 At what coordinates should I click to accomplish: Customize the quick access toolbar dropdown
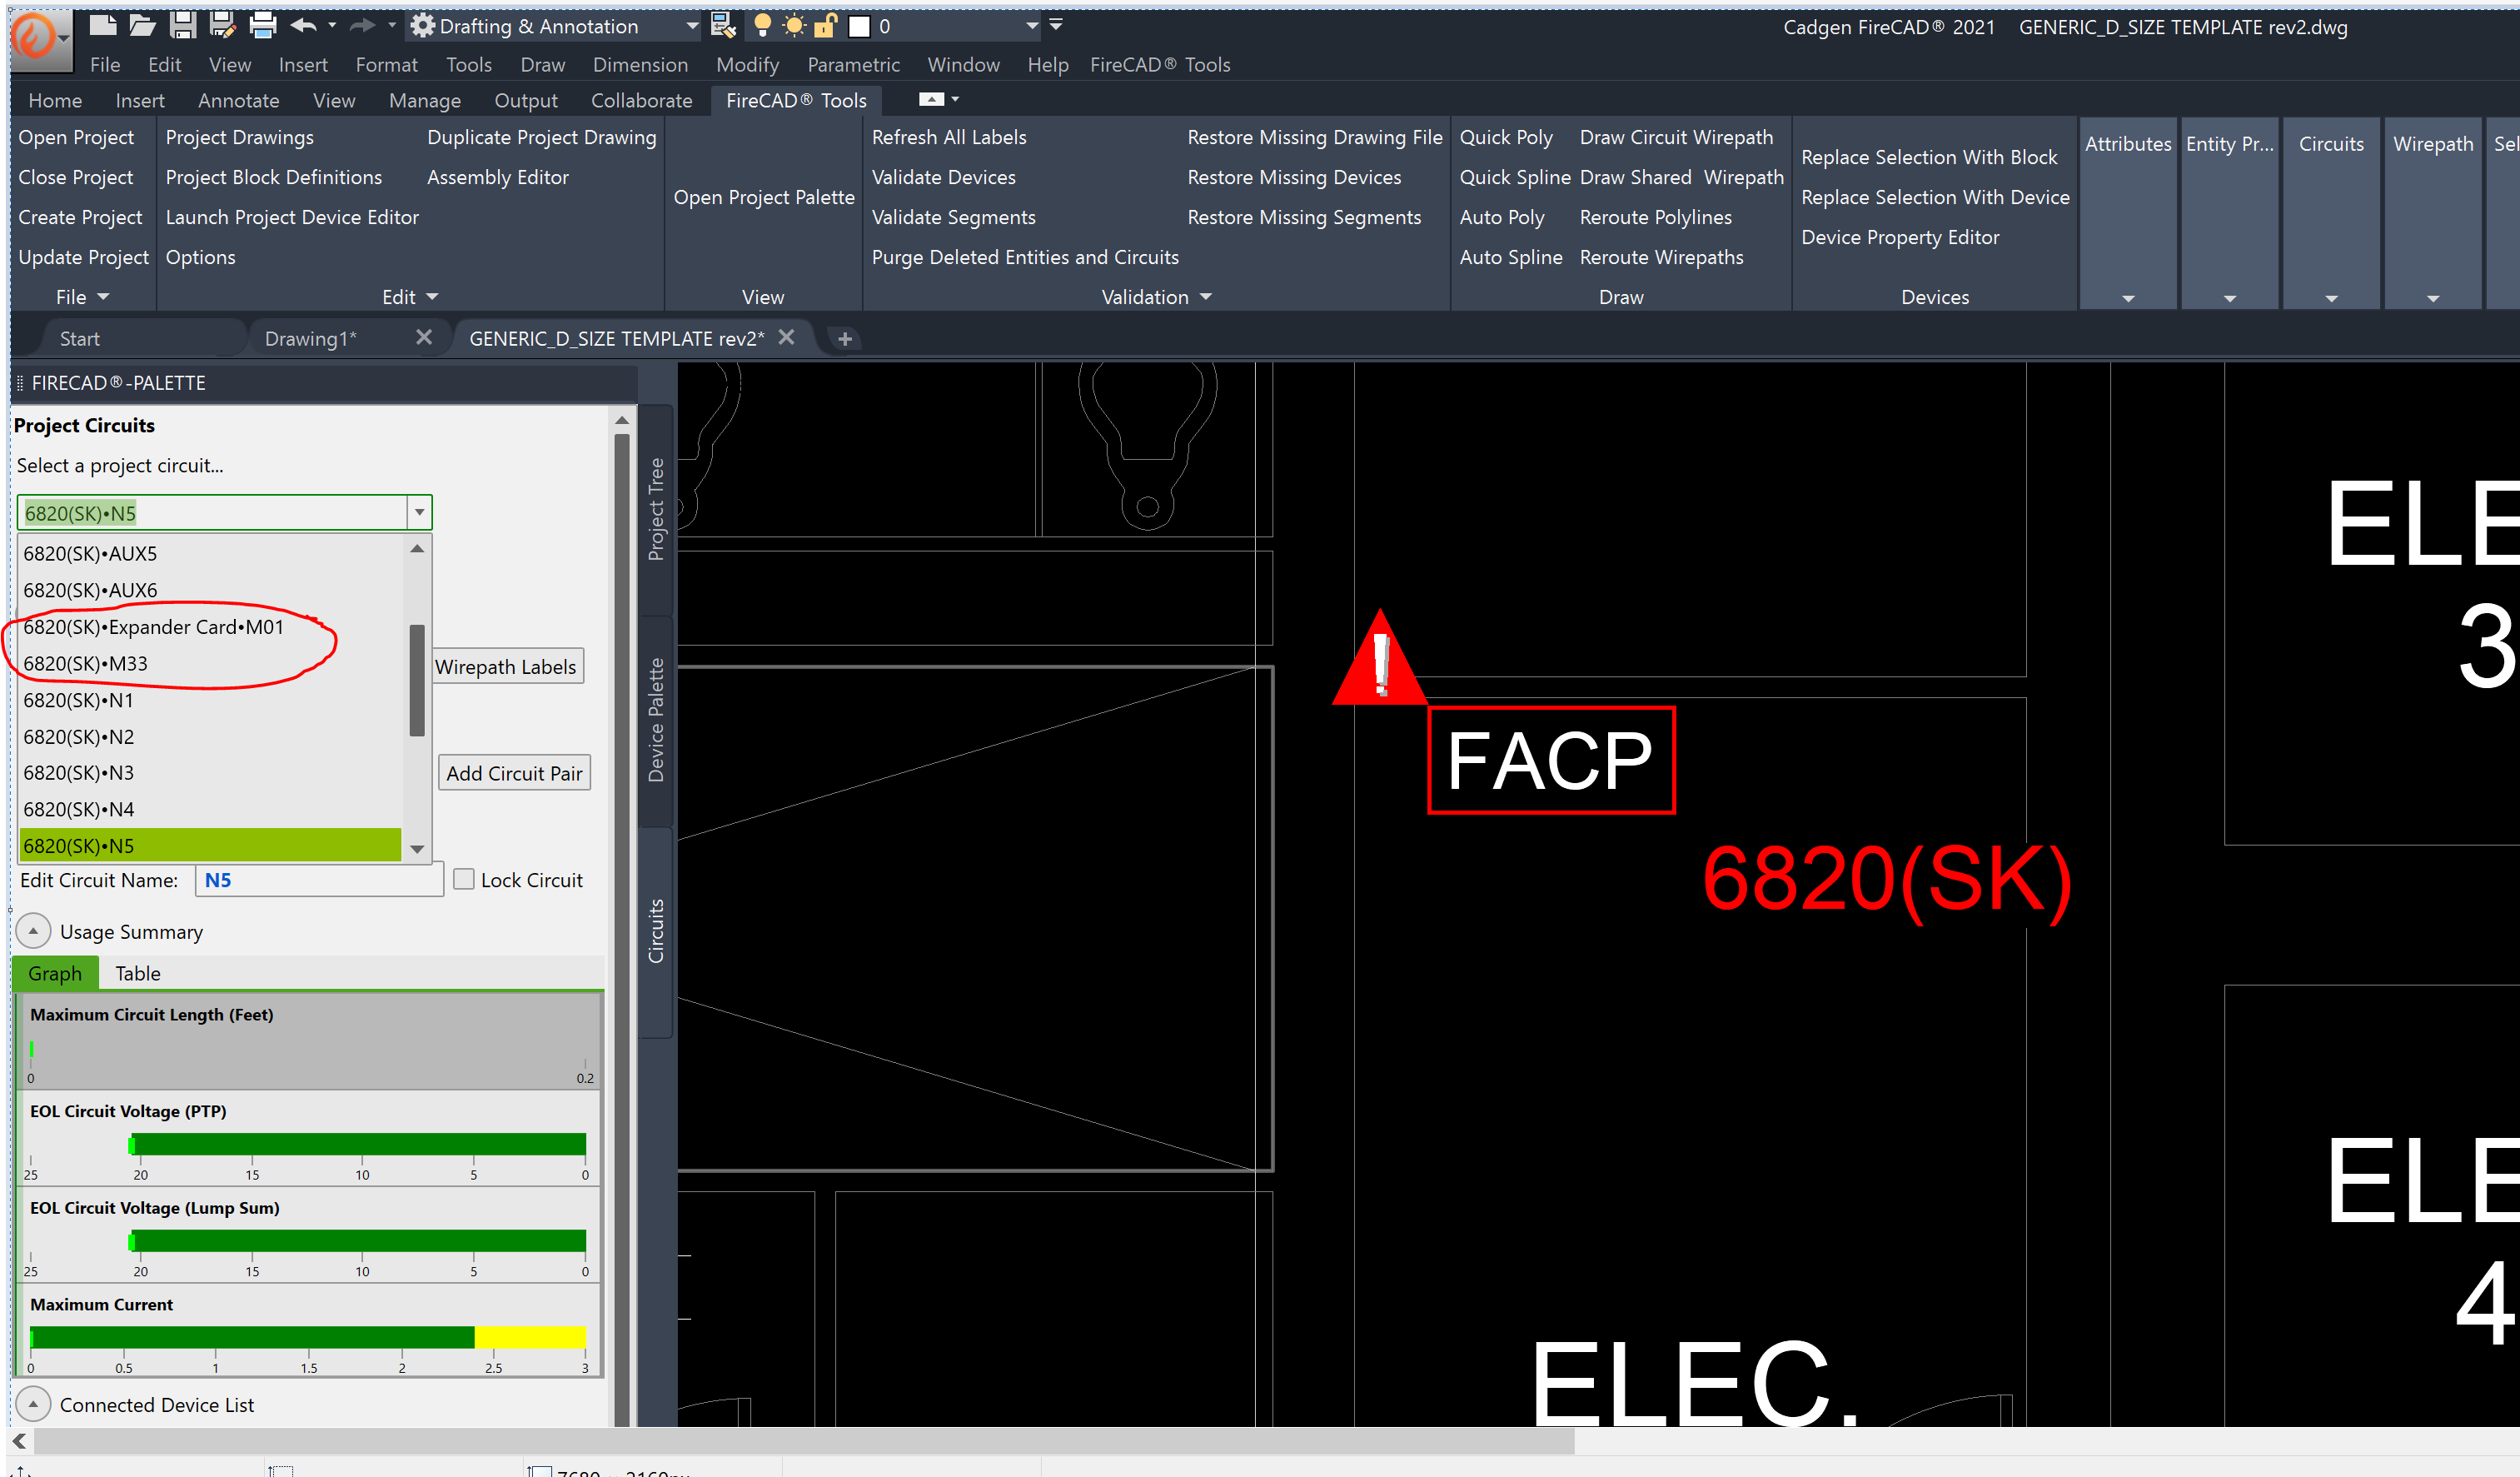pyautogui.click(x=1056, y=25)
